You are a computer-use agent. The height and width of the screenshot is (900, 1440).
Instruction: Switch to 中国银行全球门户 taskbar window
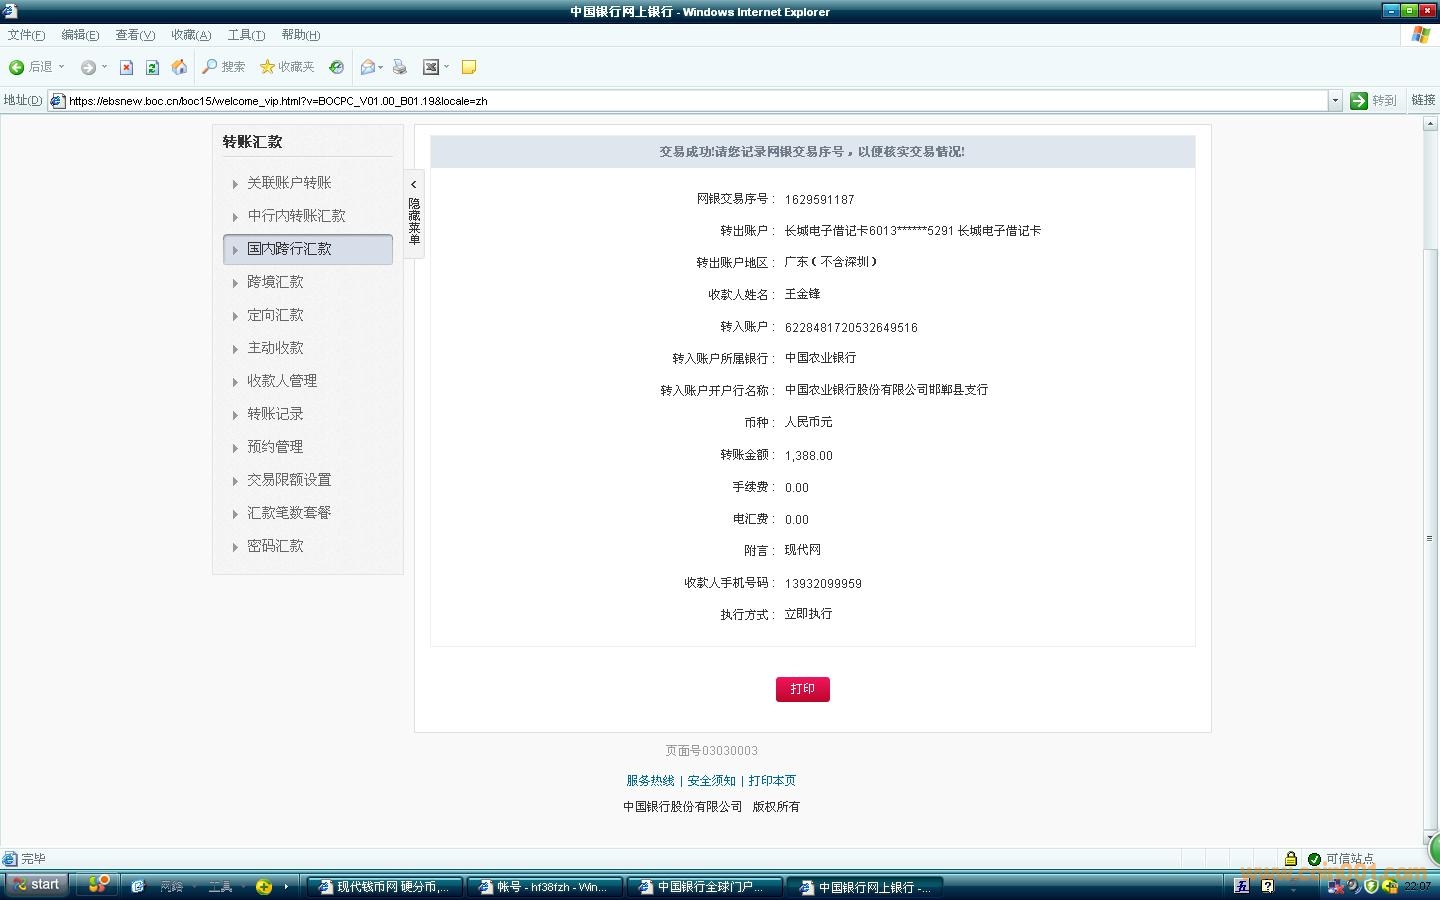pos(703,887)
